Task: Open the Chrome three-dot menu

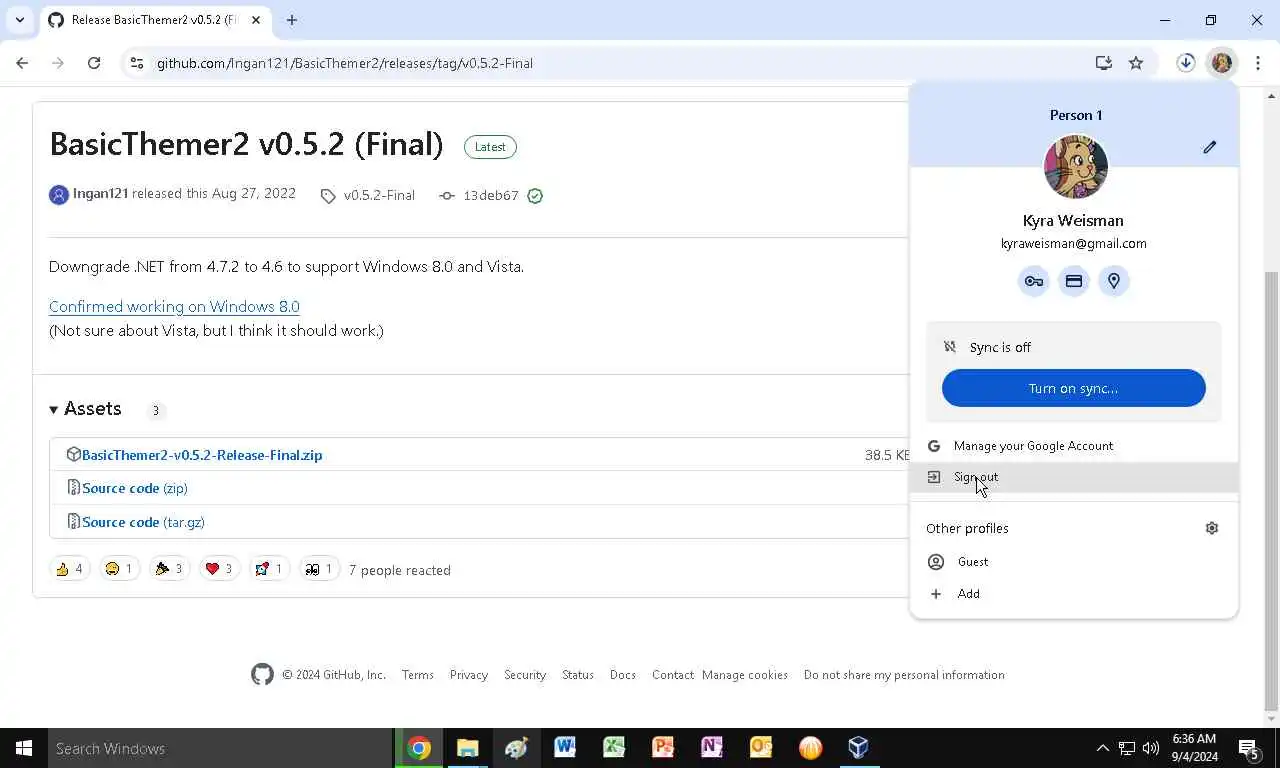Action: point(1258,63)
